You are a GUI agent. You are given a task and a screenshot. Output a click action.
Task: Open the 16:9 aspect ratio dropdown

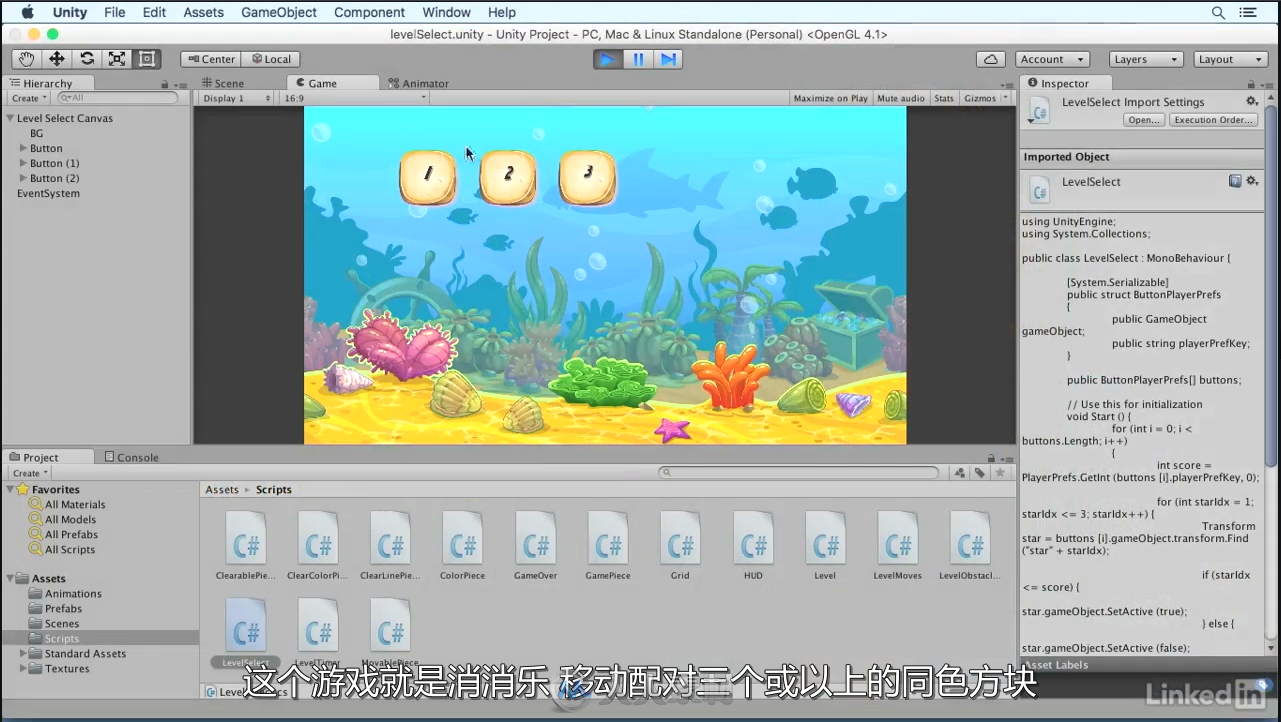coord(353,98)
